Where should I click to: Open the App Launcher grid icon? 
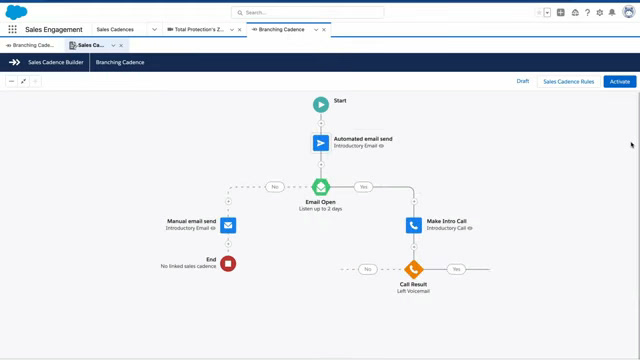[x=12, y=29]
